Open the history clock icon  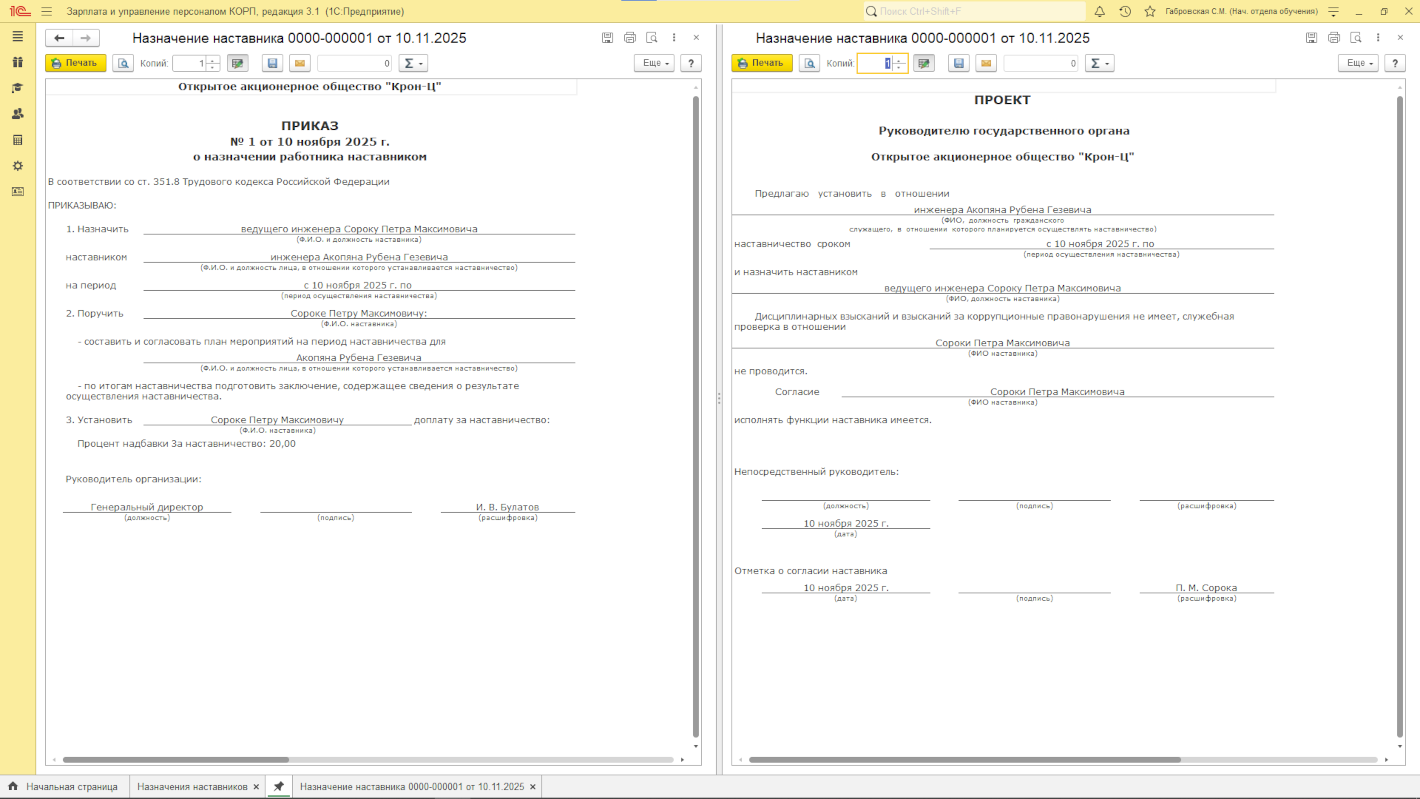(x=1125, y=11)
